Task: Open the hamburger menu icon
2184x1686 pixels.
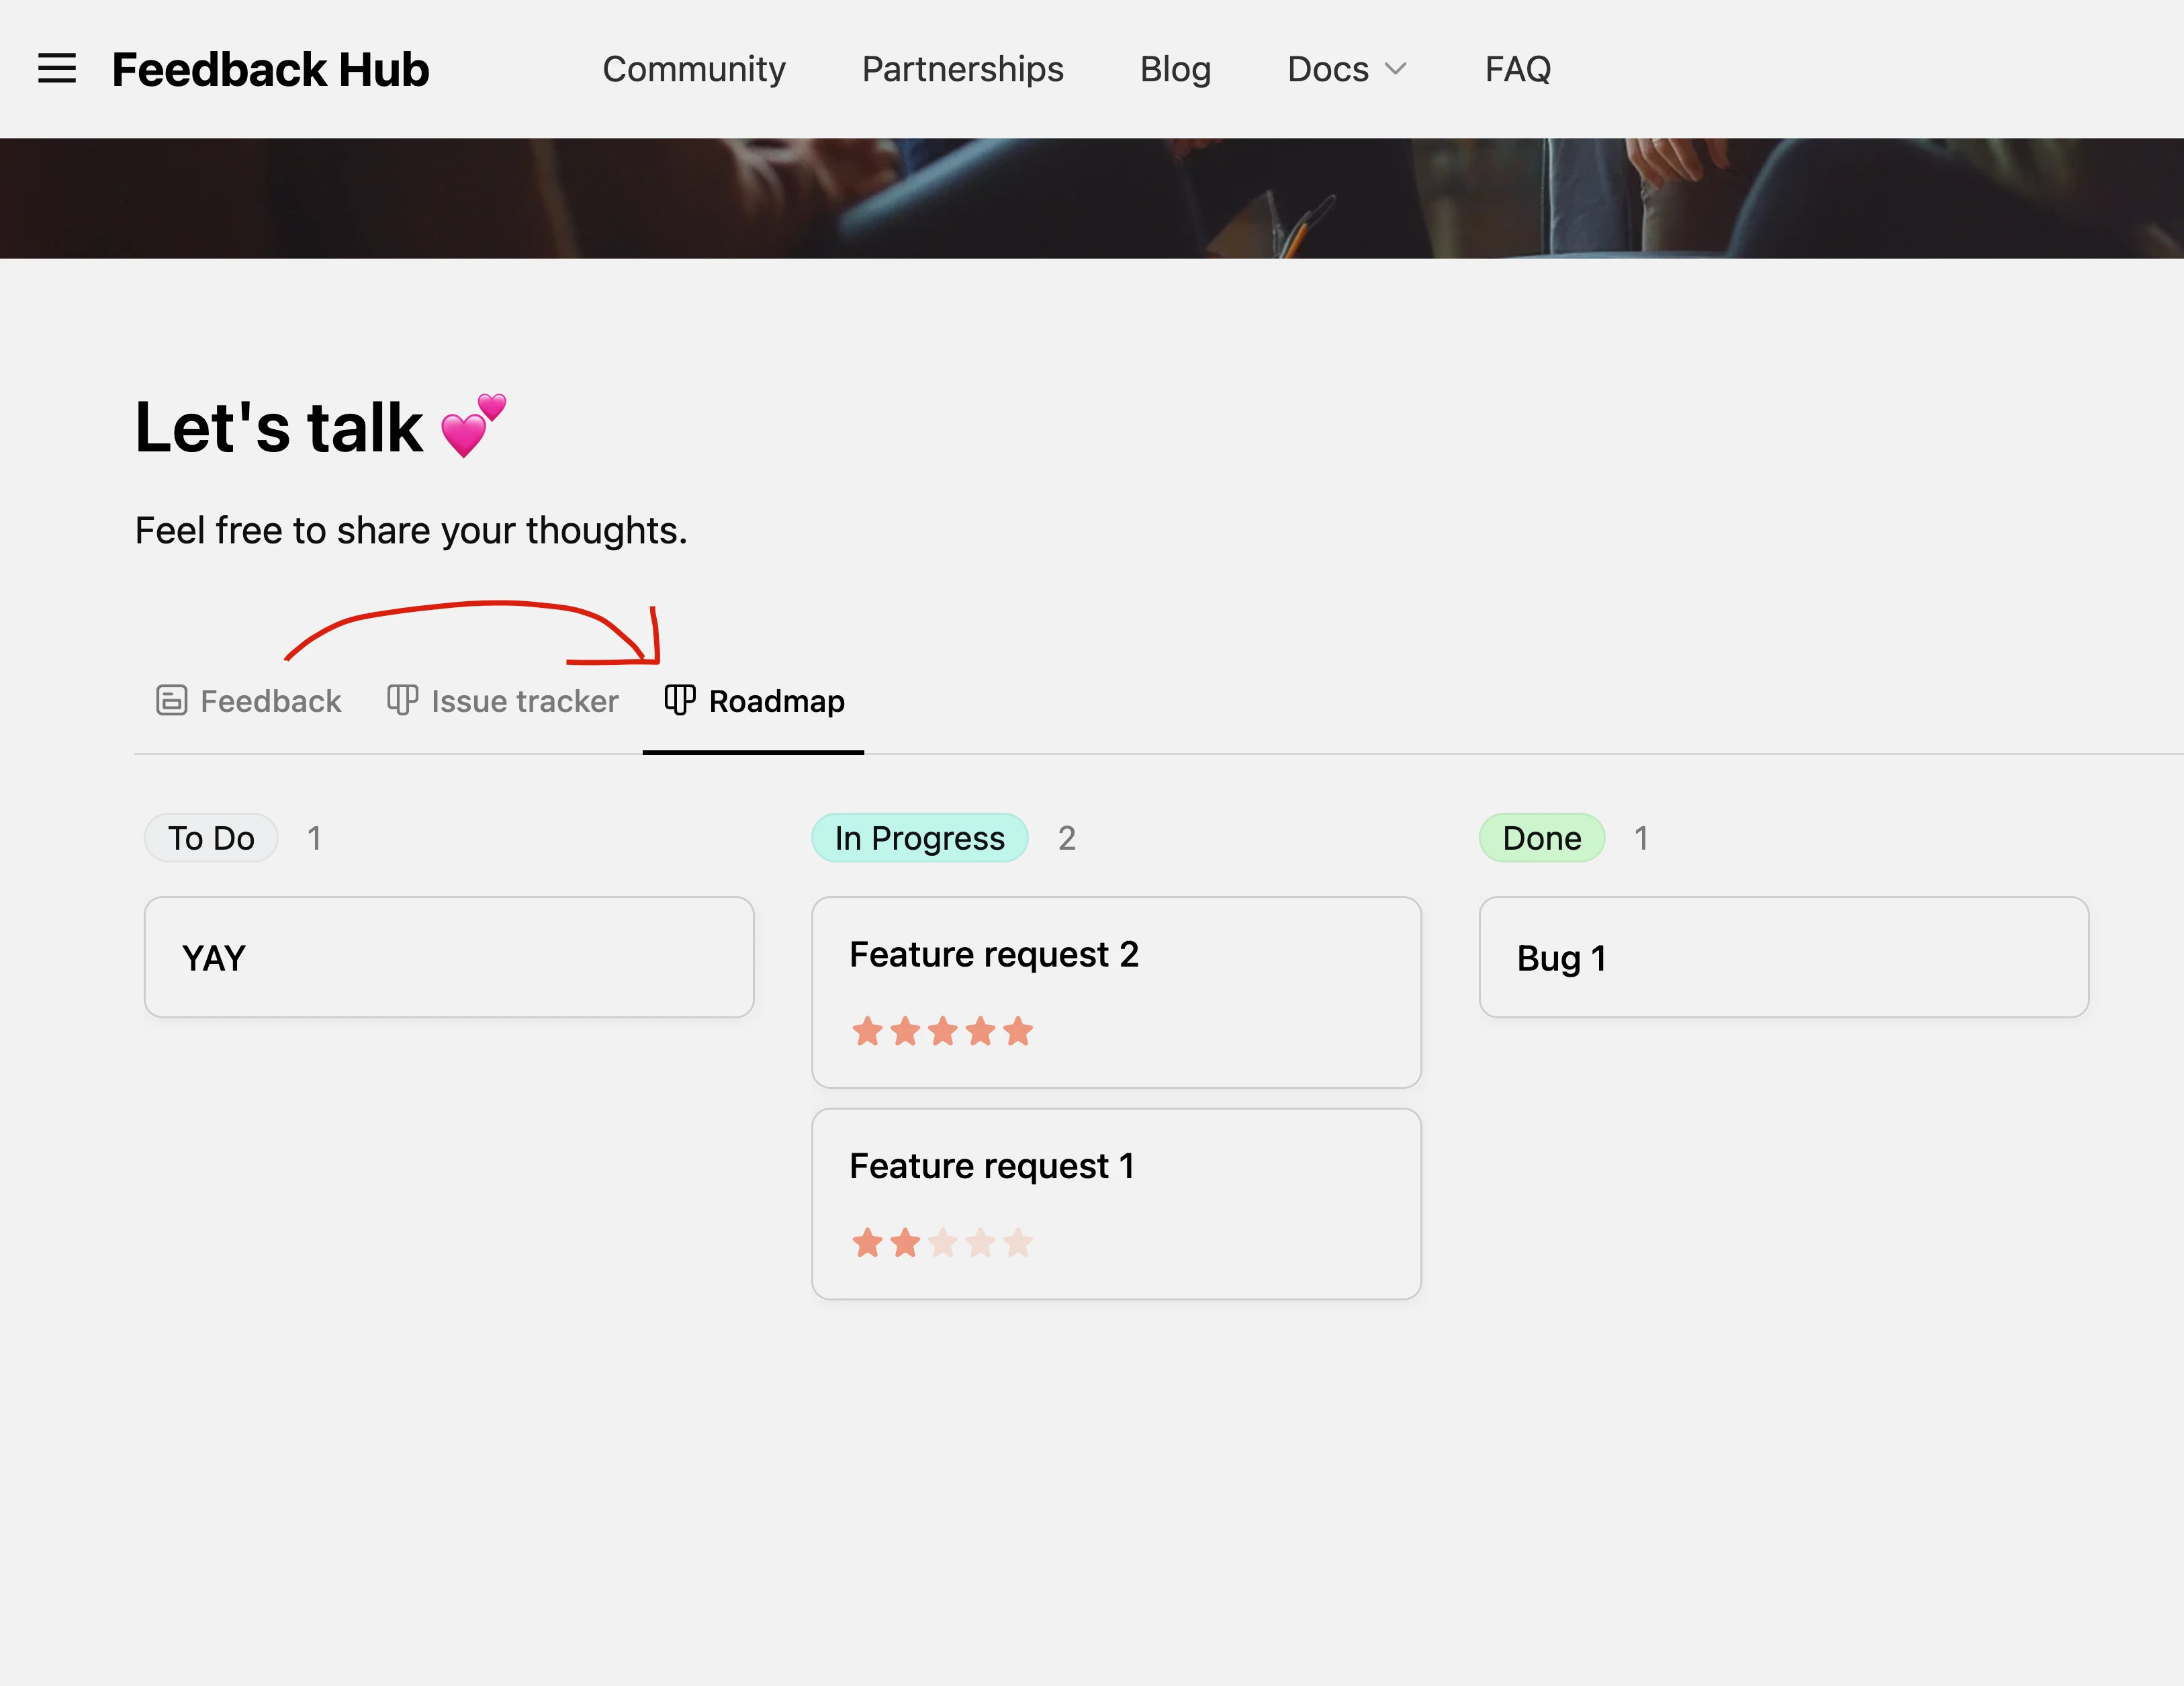Action: pyautogui.click(x=57, y=69)
